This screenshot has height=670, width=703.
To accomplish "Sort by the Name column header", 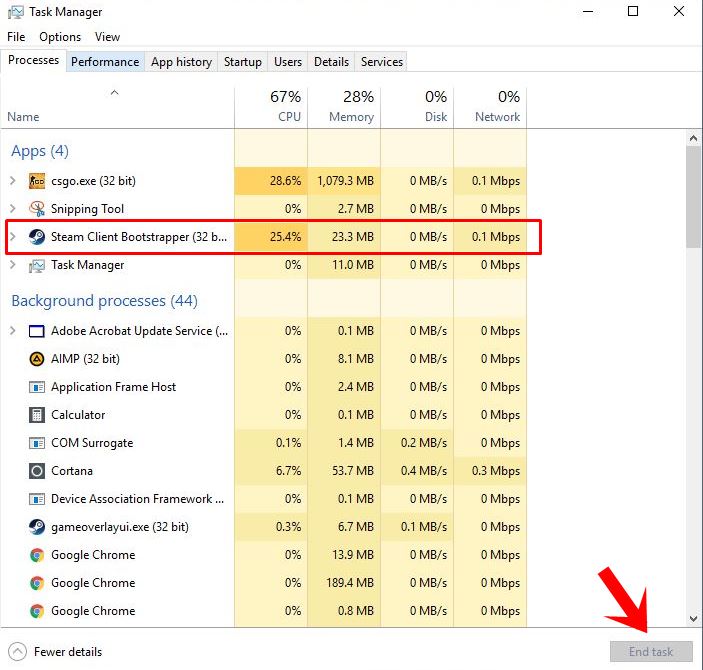I will coord(117,108).
